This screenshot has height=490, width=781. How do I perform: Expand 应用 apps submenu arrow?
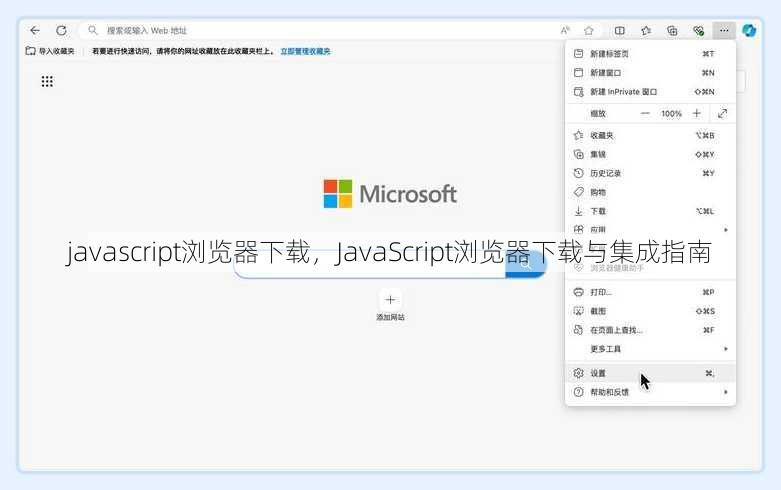(x=726, y=230)
